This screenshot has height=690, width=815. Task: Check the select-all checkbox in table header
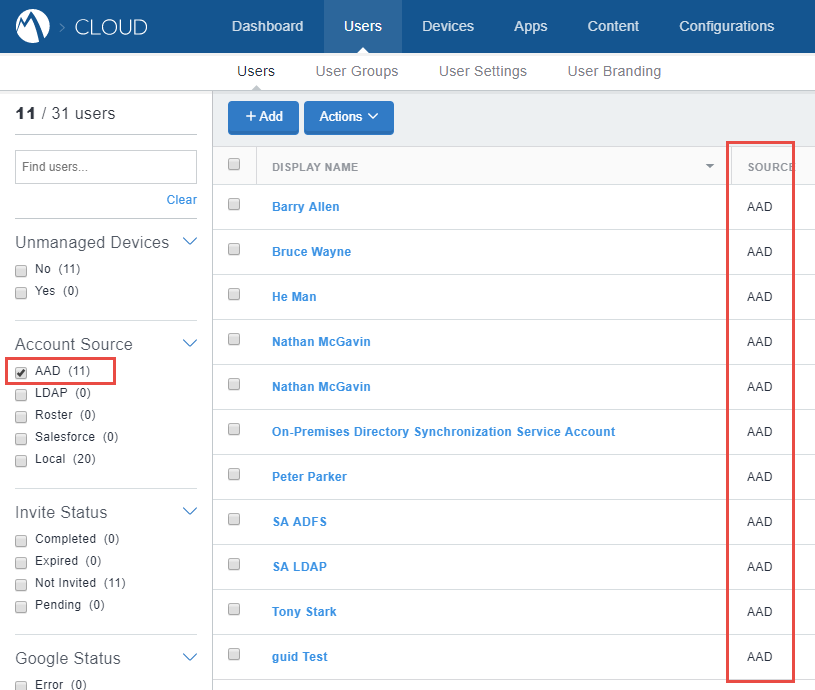pos(234,164)
